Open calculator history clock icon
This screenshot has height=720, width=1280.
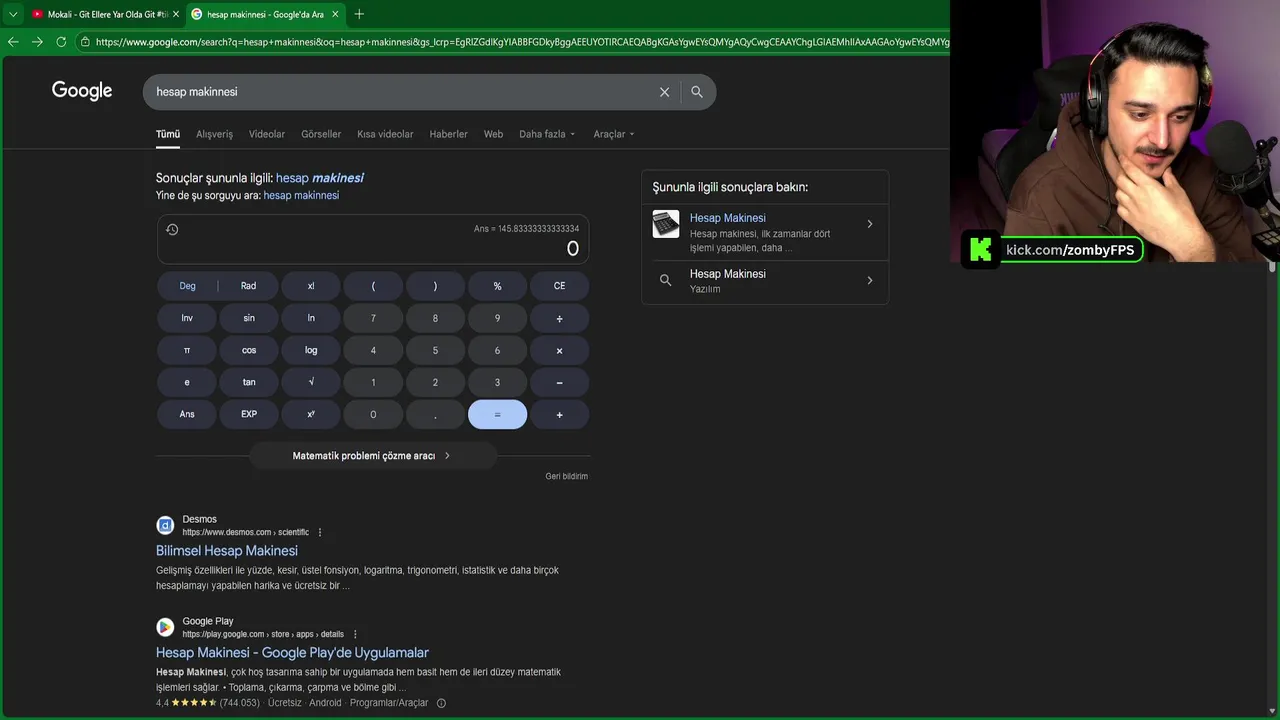tap(172, 230)
